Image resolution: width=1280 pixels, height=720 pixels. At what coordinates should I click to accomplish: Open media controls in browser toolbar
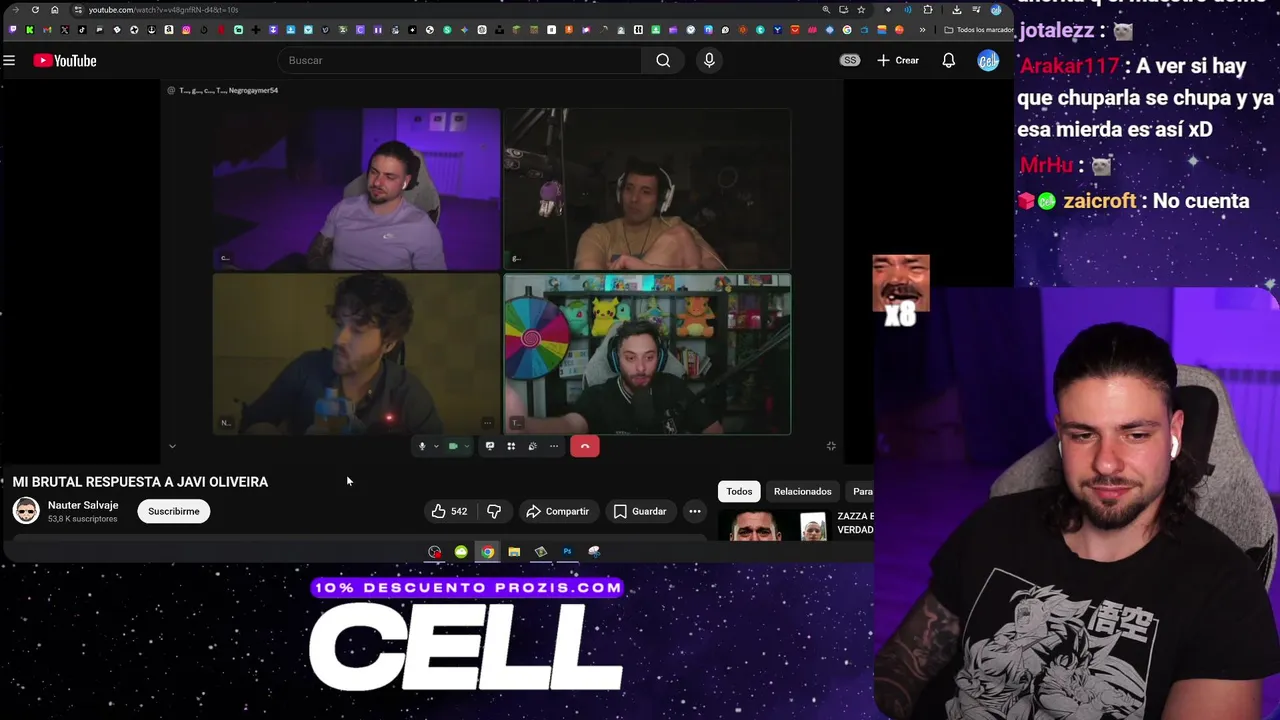(x=977, y=10)
